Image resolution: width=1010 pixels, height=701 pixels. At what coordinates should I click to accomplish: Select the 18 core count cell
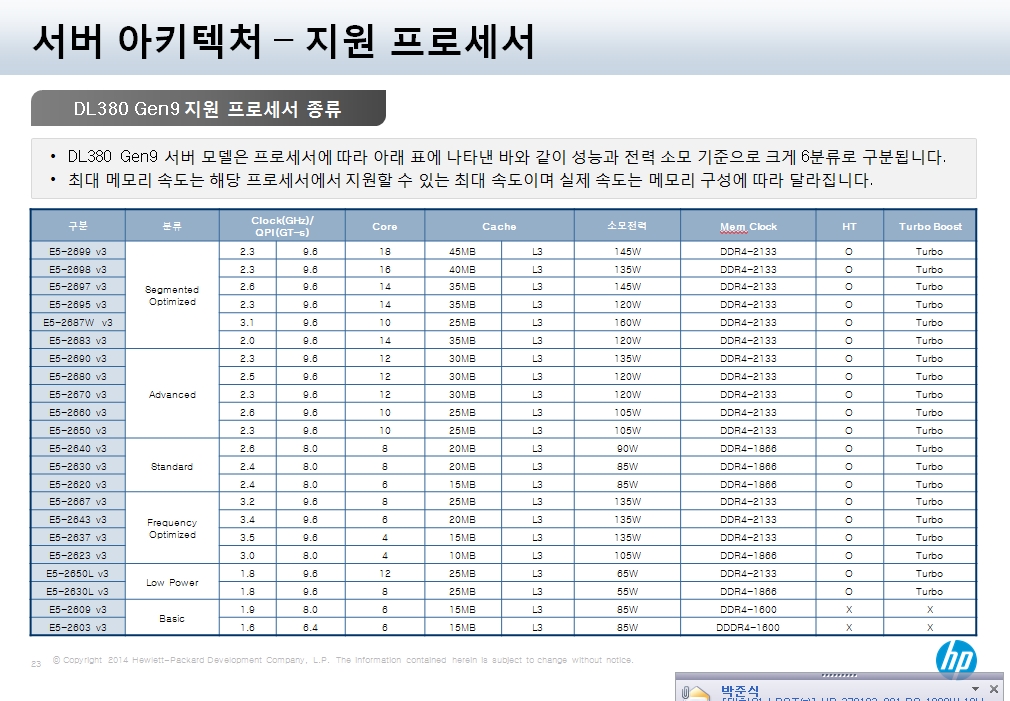point(385,251)
